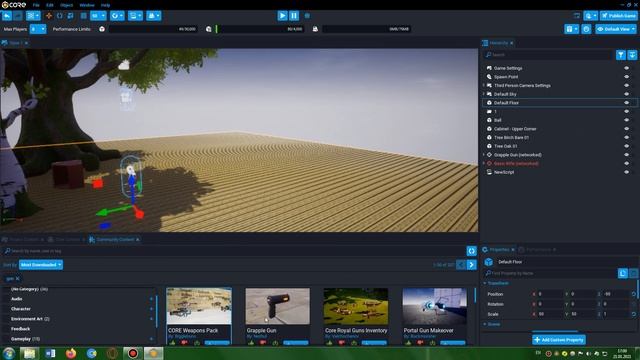
Task: Select Spawn Point in the Hierarchy
Action: (x=506, y=77)
